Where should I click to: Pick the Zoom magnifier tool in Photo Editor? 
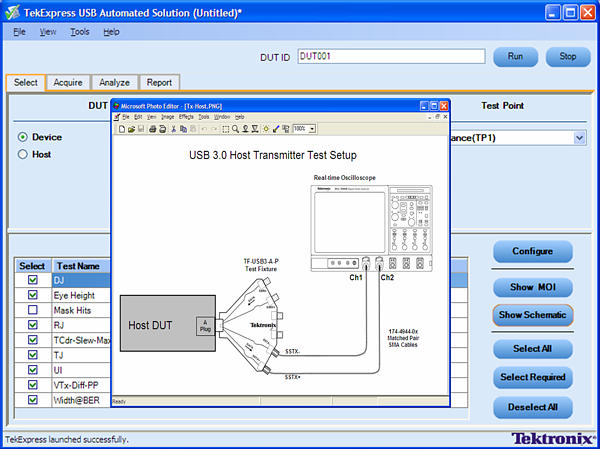click(x=235, y=128)
